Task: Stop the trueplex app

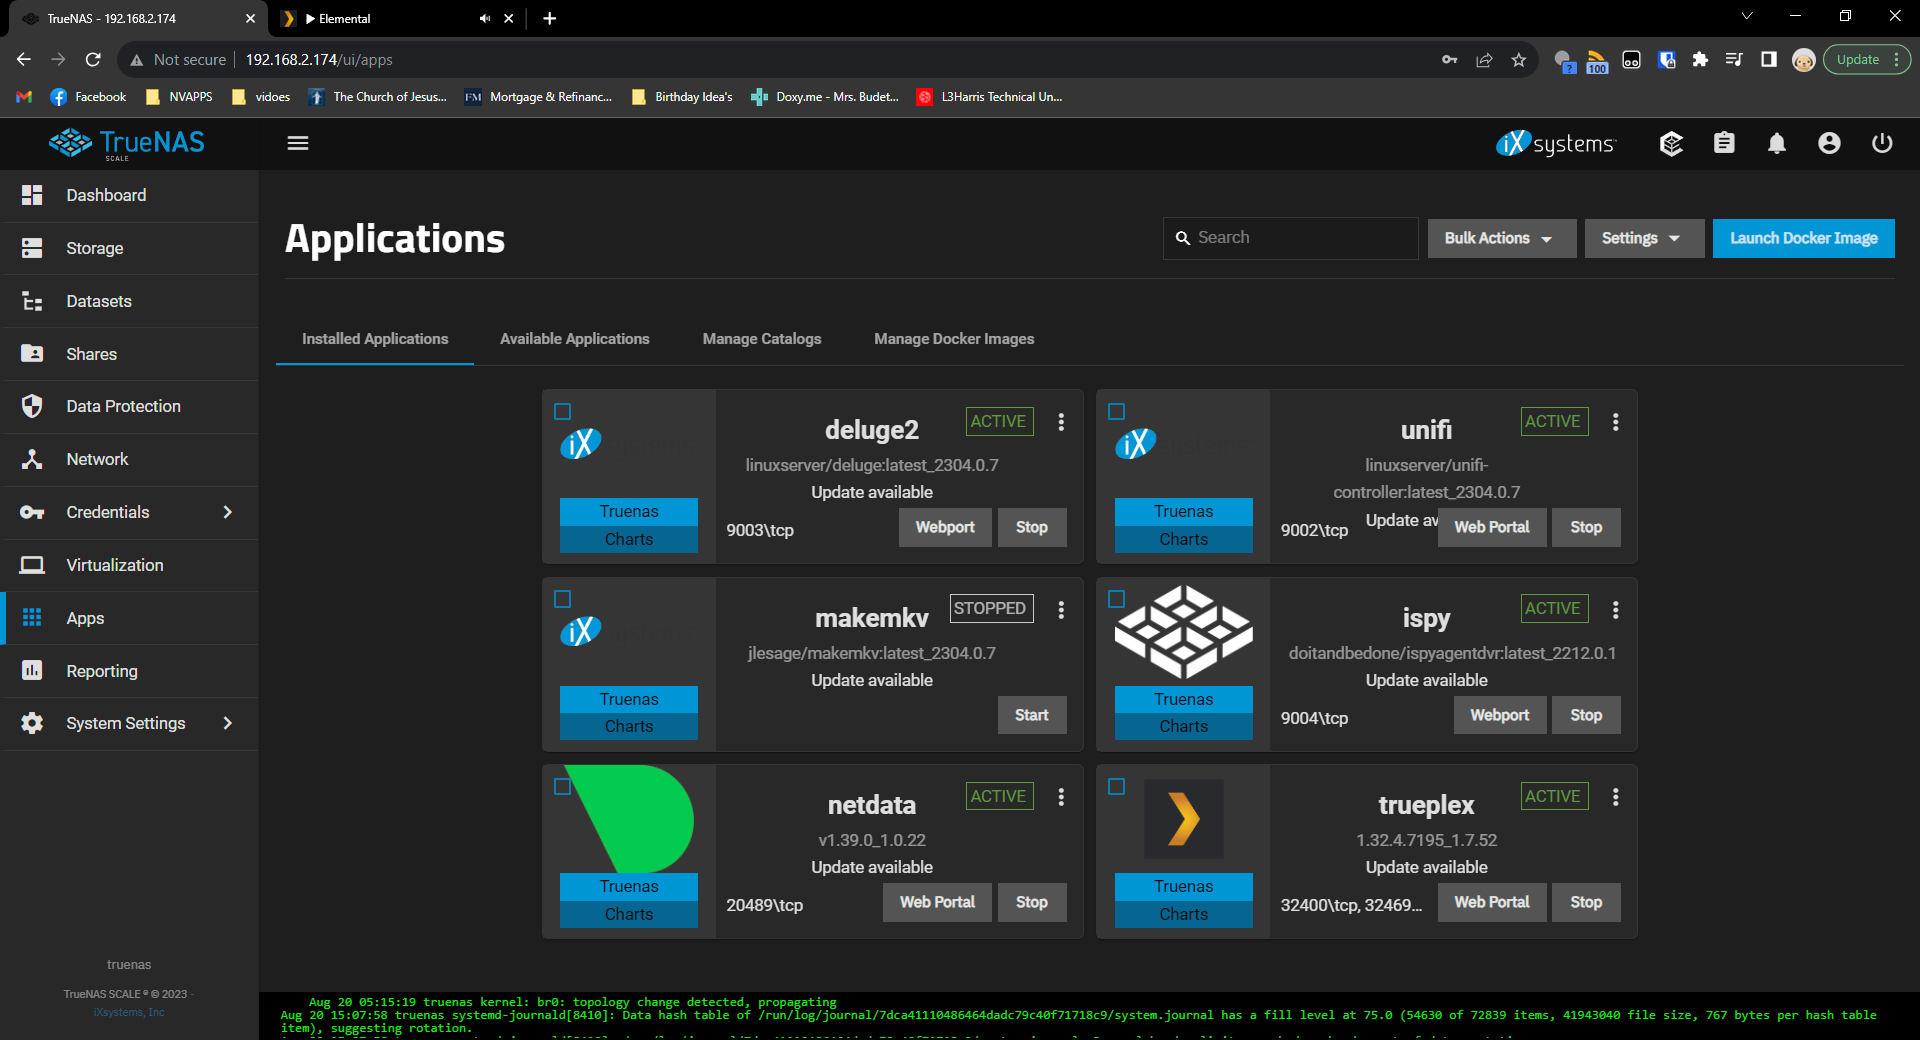Action: click(1586, 902)
